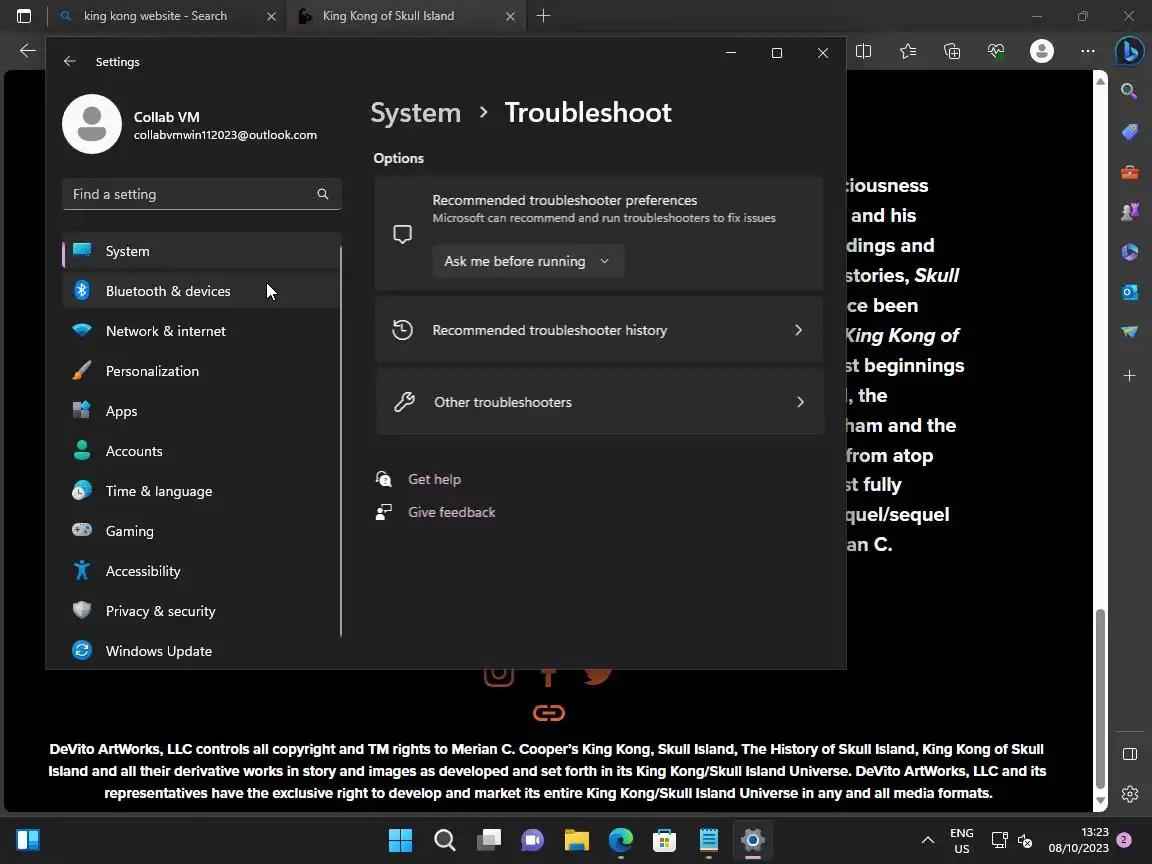This screenshot has width=1152, height=864.
Task: Show hidden system tray icons
Action: [928, 840]
